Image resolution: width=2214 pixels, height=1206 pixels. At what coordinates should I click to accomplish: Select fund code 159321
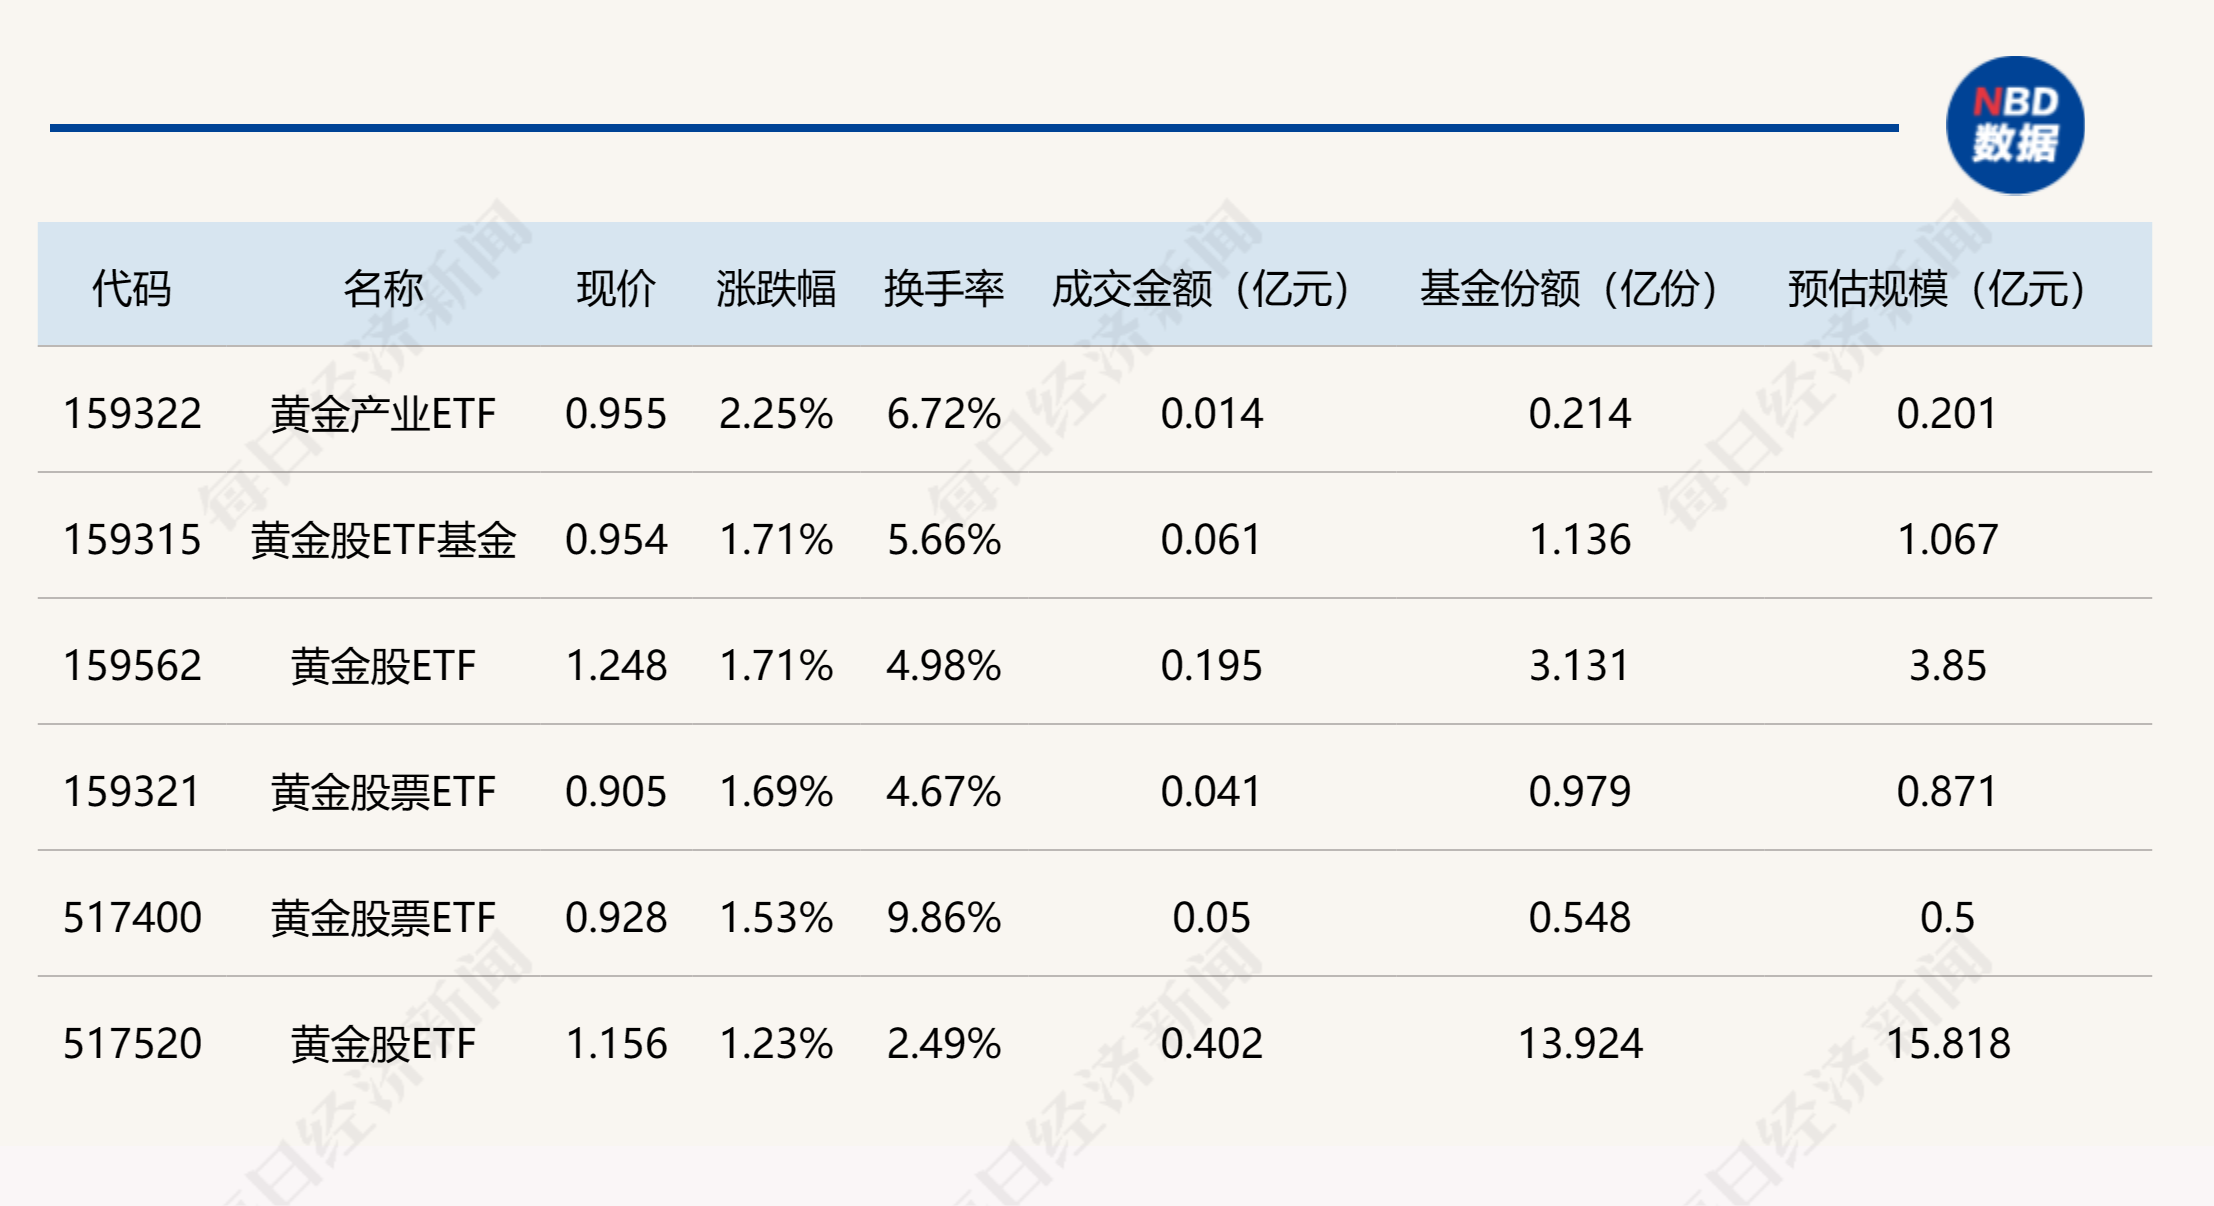[132, 792]
